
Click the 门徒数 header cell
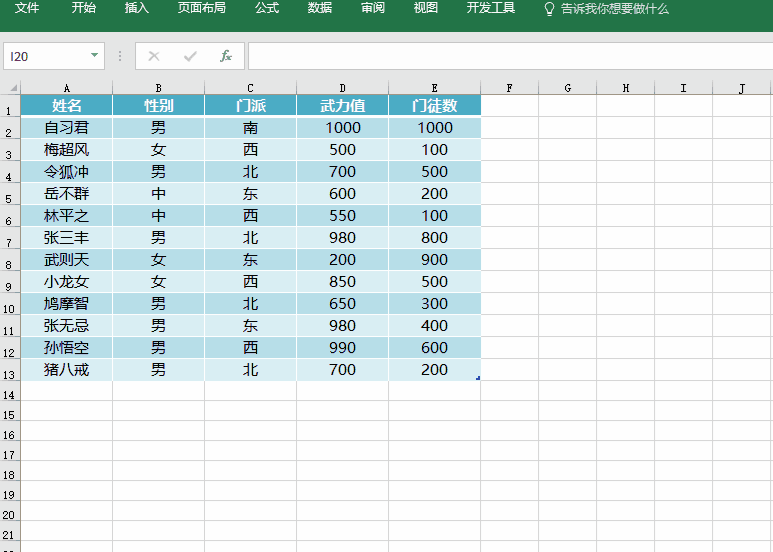click(434, 105)
